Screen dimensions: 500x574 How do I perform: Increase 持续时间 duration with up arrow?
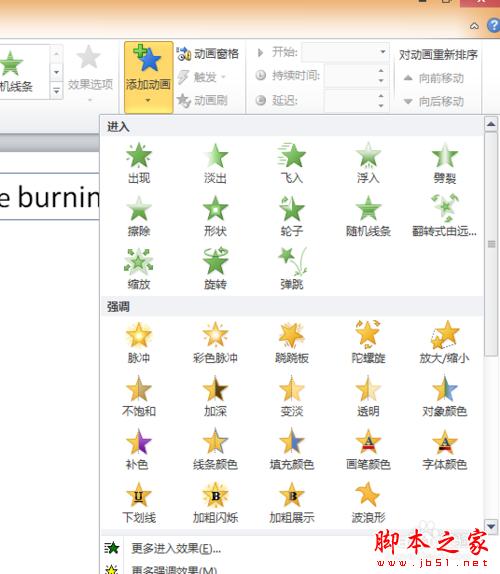click(x=381, y=71)
